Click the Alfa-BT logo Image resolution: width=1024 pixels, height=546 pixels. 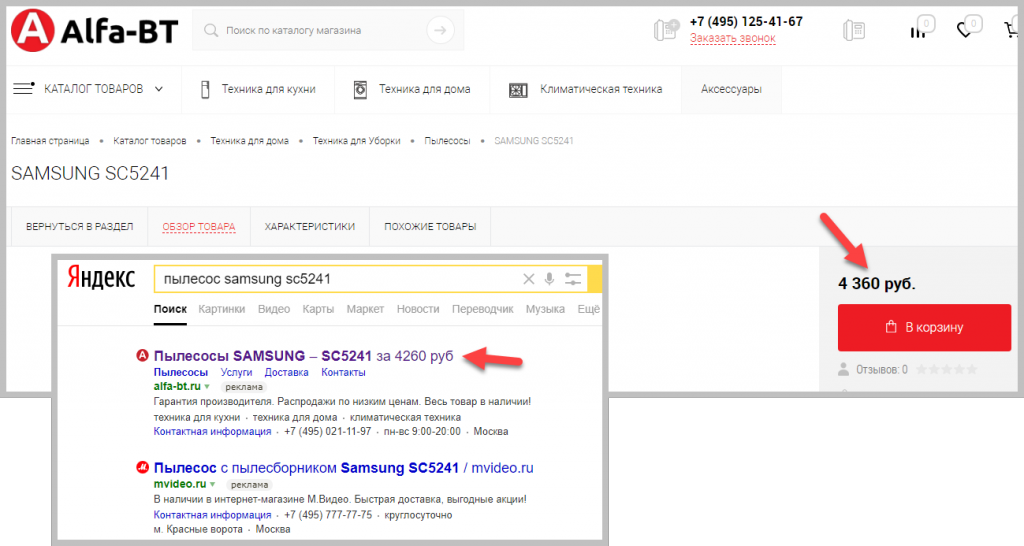tap(93, 31)
